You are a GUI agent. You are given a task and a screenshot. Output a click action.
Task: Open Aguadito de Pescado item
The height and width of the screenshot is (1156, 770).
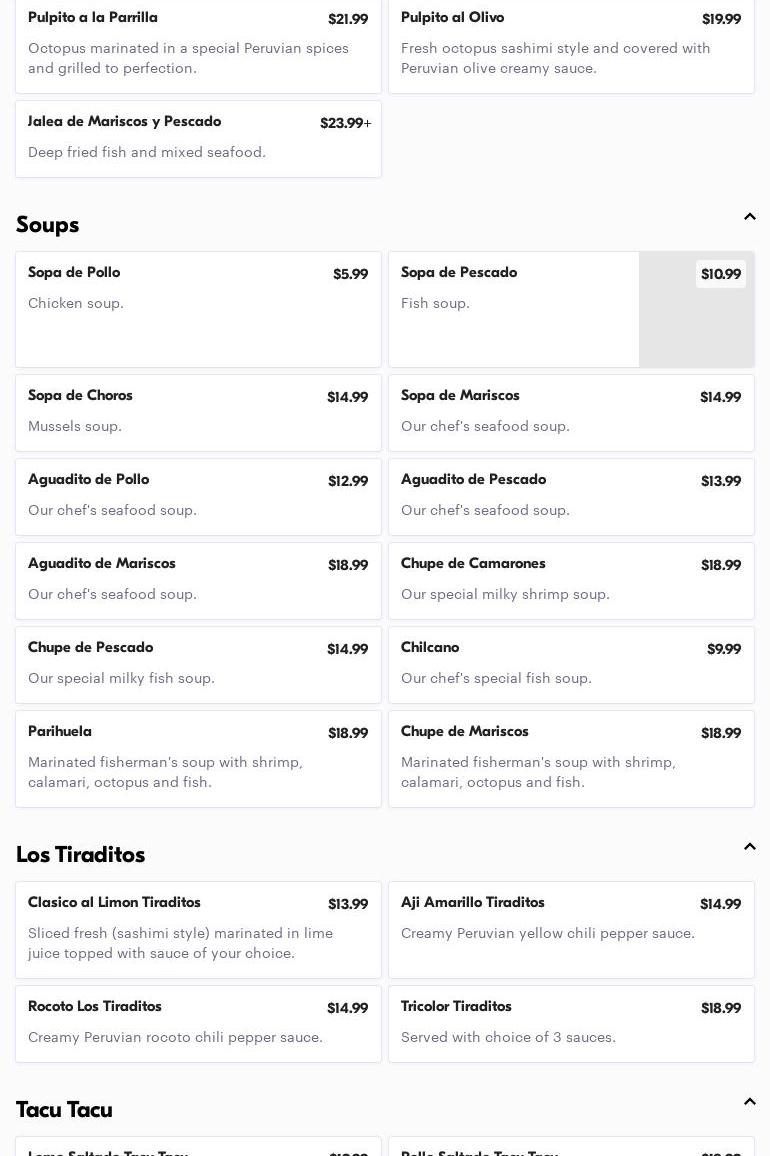pos(571,496)
